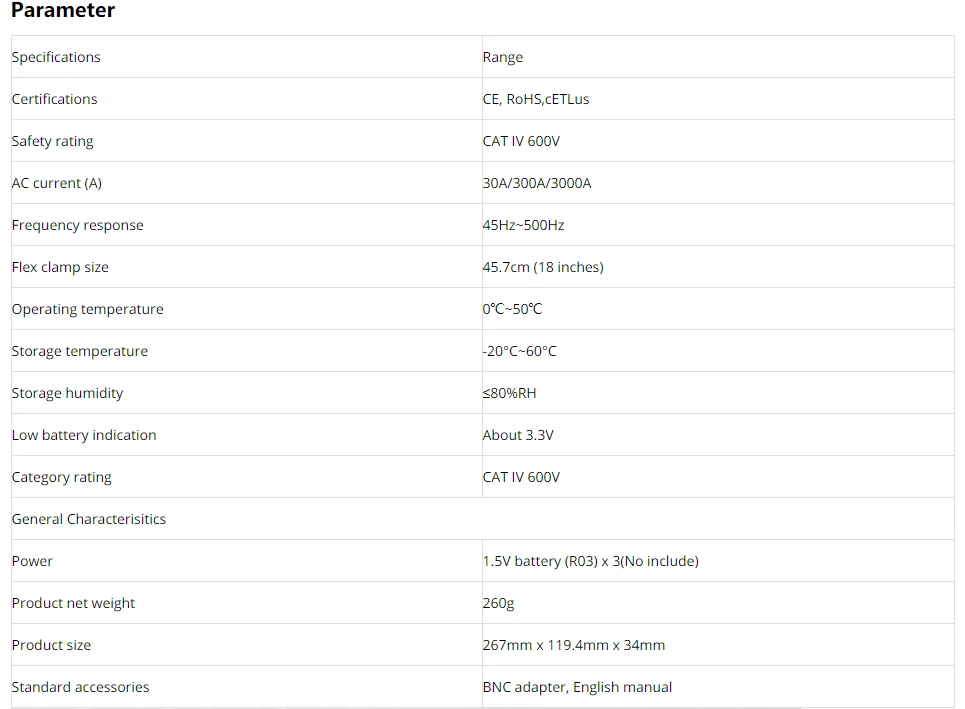Click the 267mm x 119.4mm x 34mm size
This screenshot has height=709, width=965.
[x=574, y=645]
